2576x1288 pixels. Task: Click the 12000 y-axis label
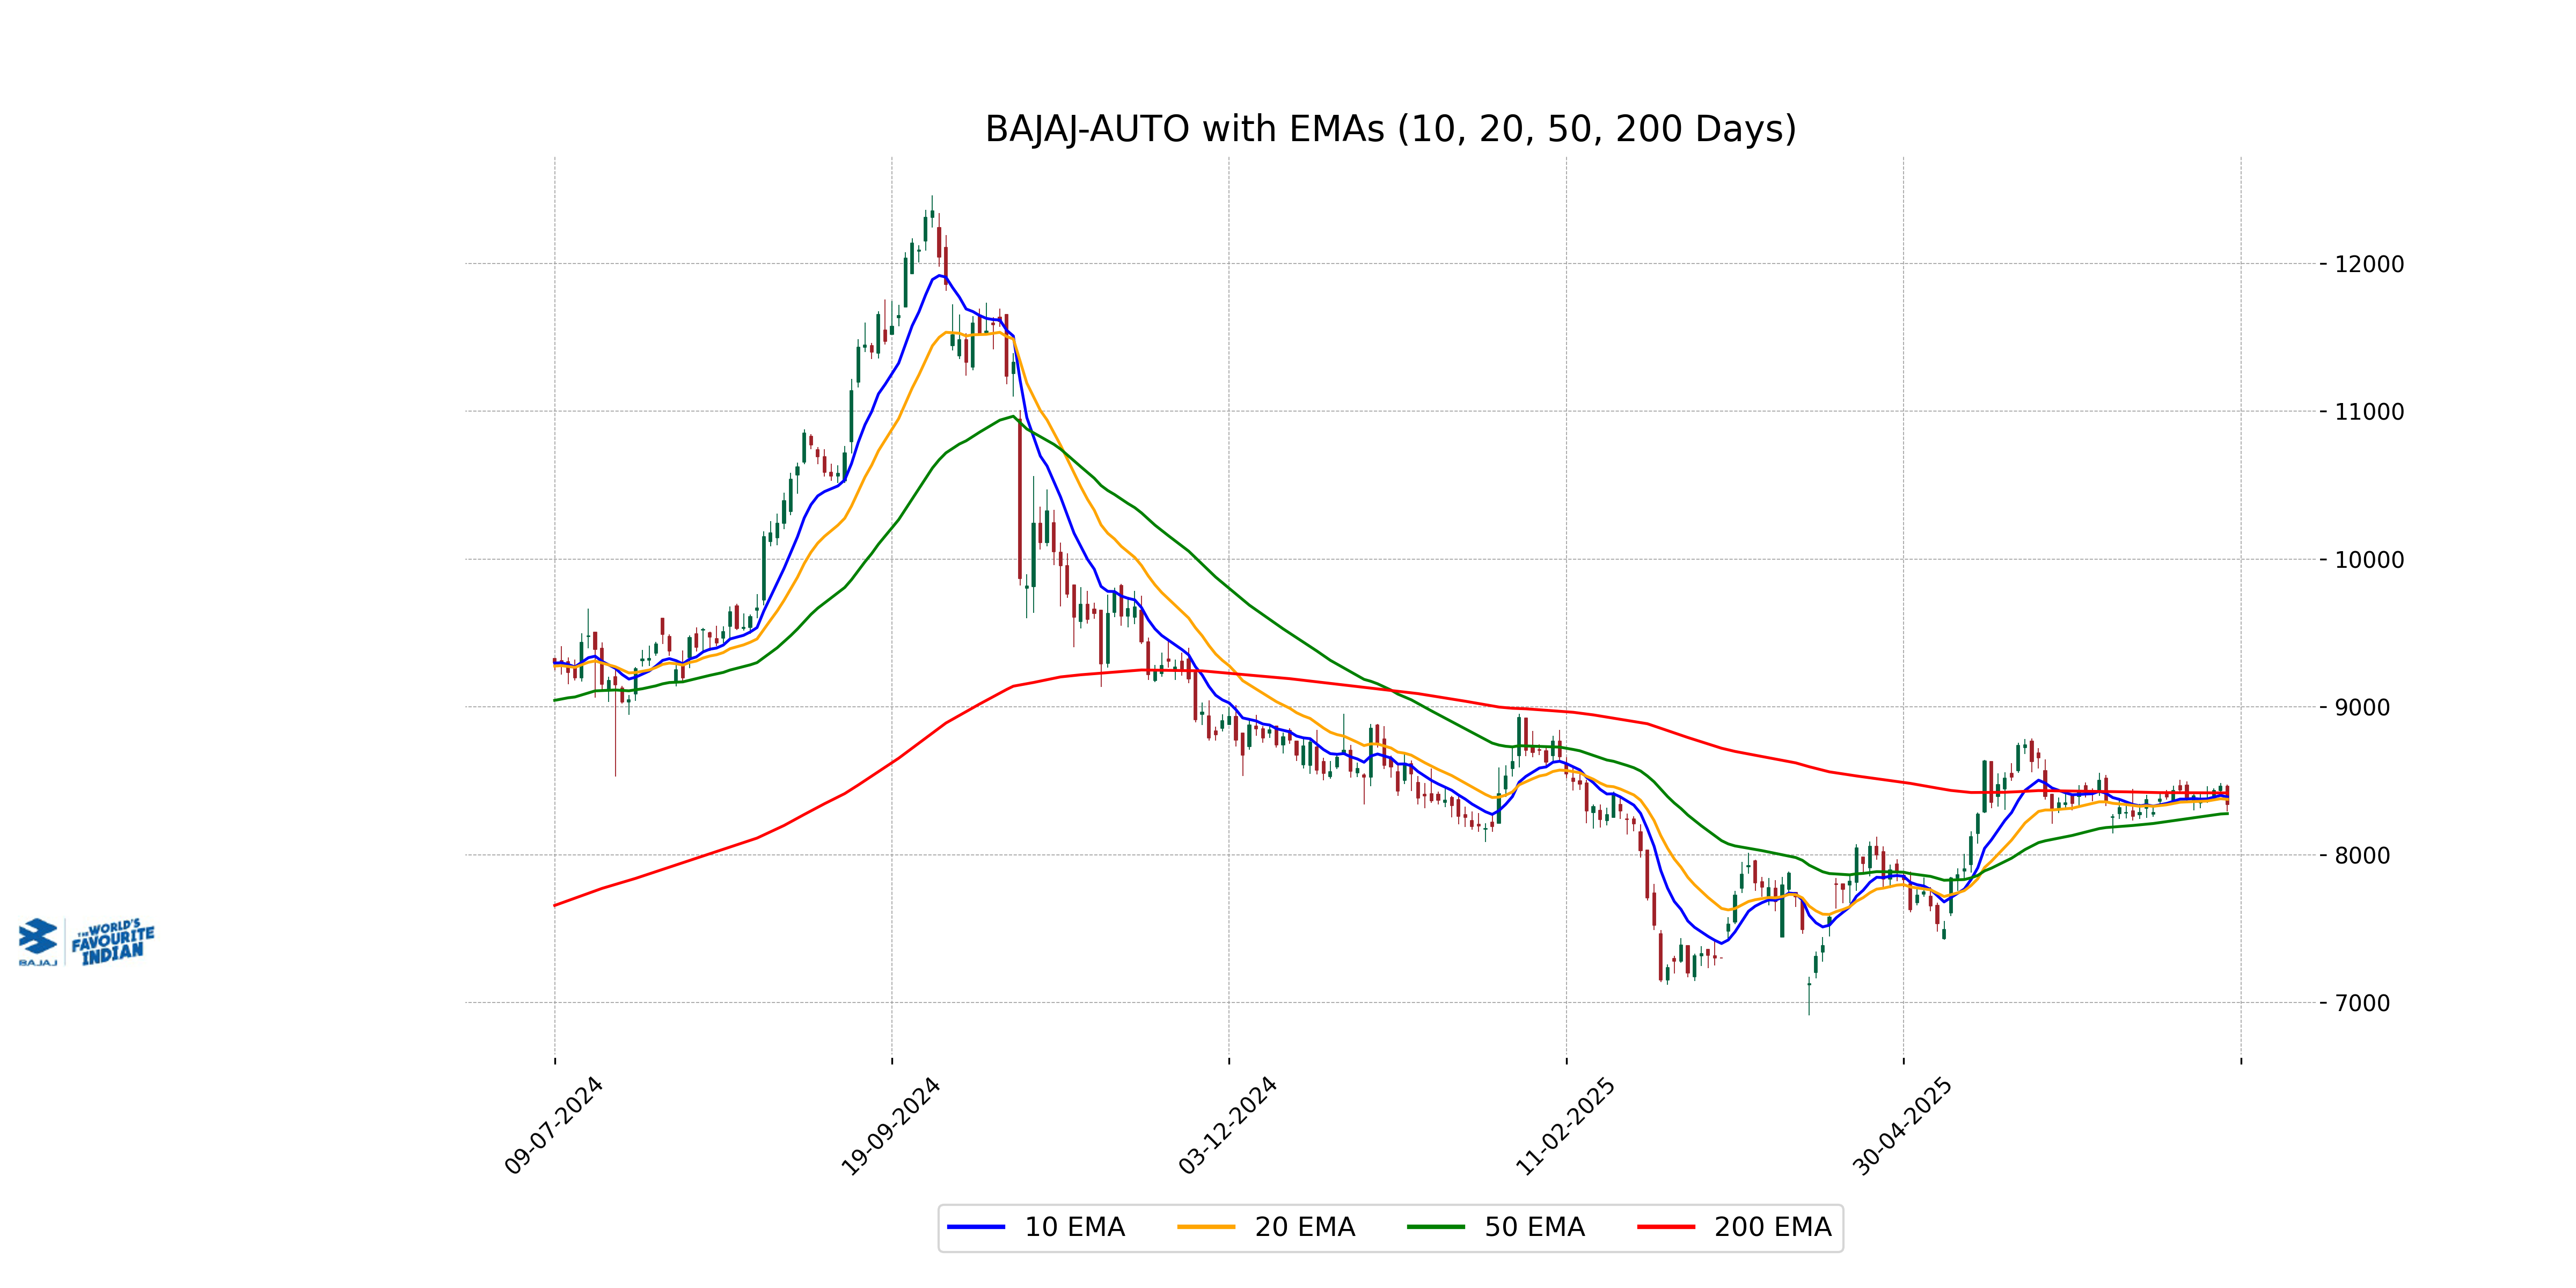[2369, 265]
